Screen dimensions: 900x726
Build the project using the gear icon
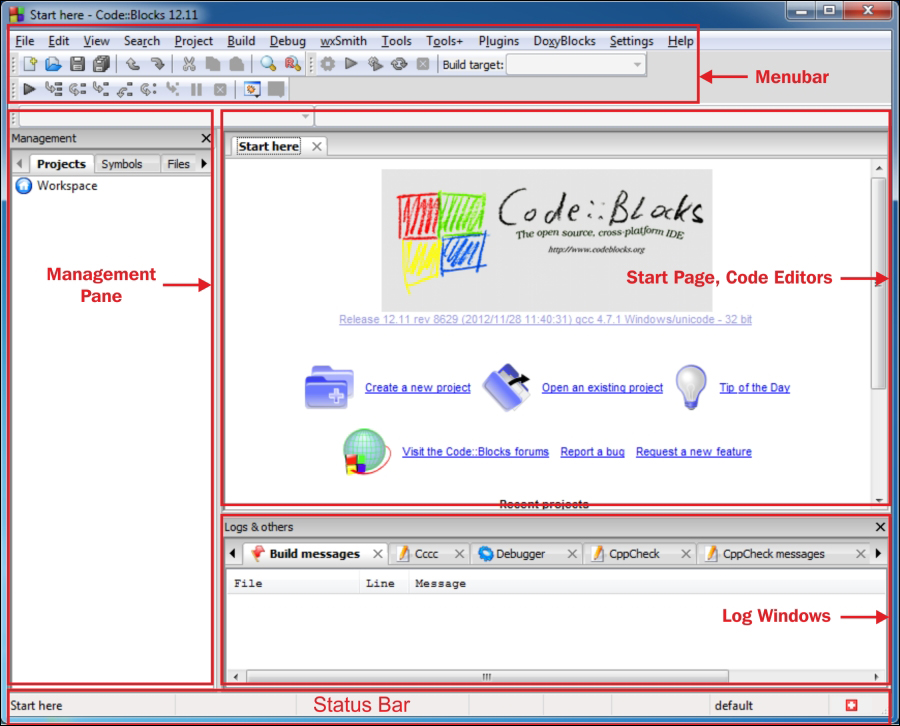pyautogui.click(x=328, y=64)
